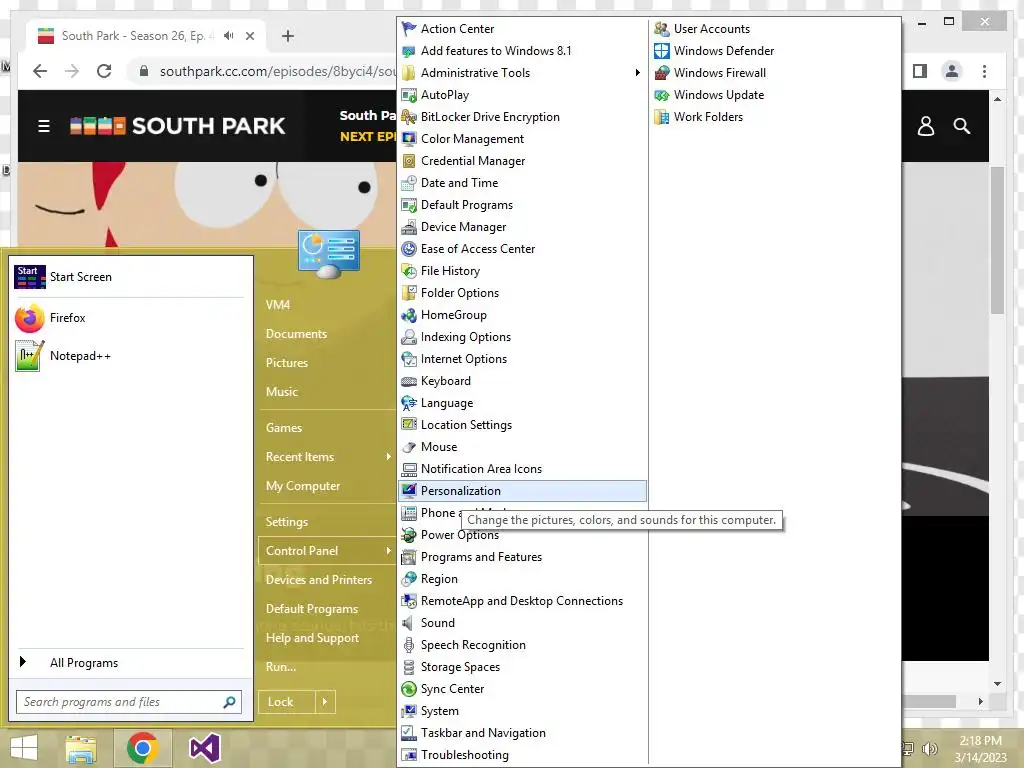Mute the South Park browser tab audio

229,35
